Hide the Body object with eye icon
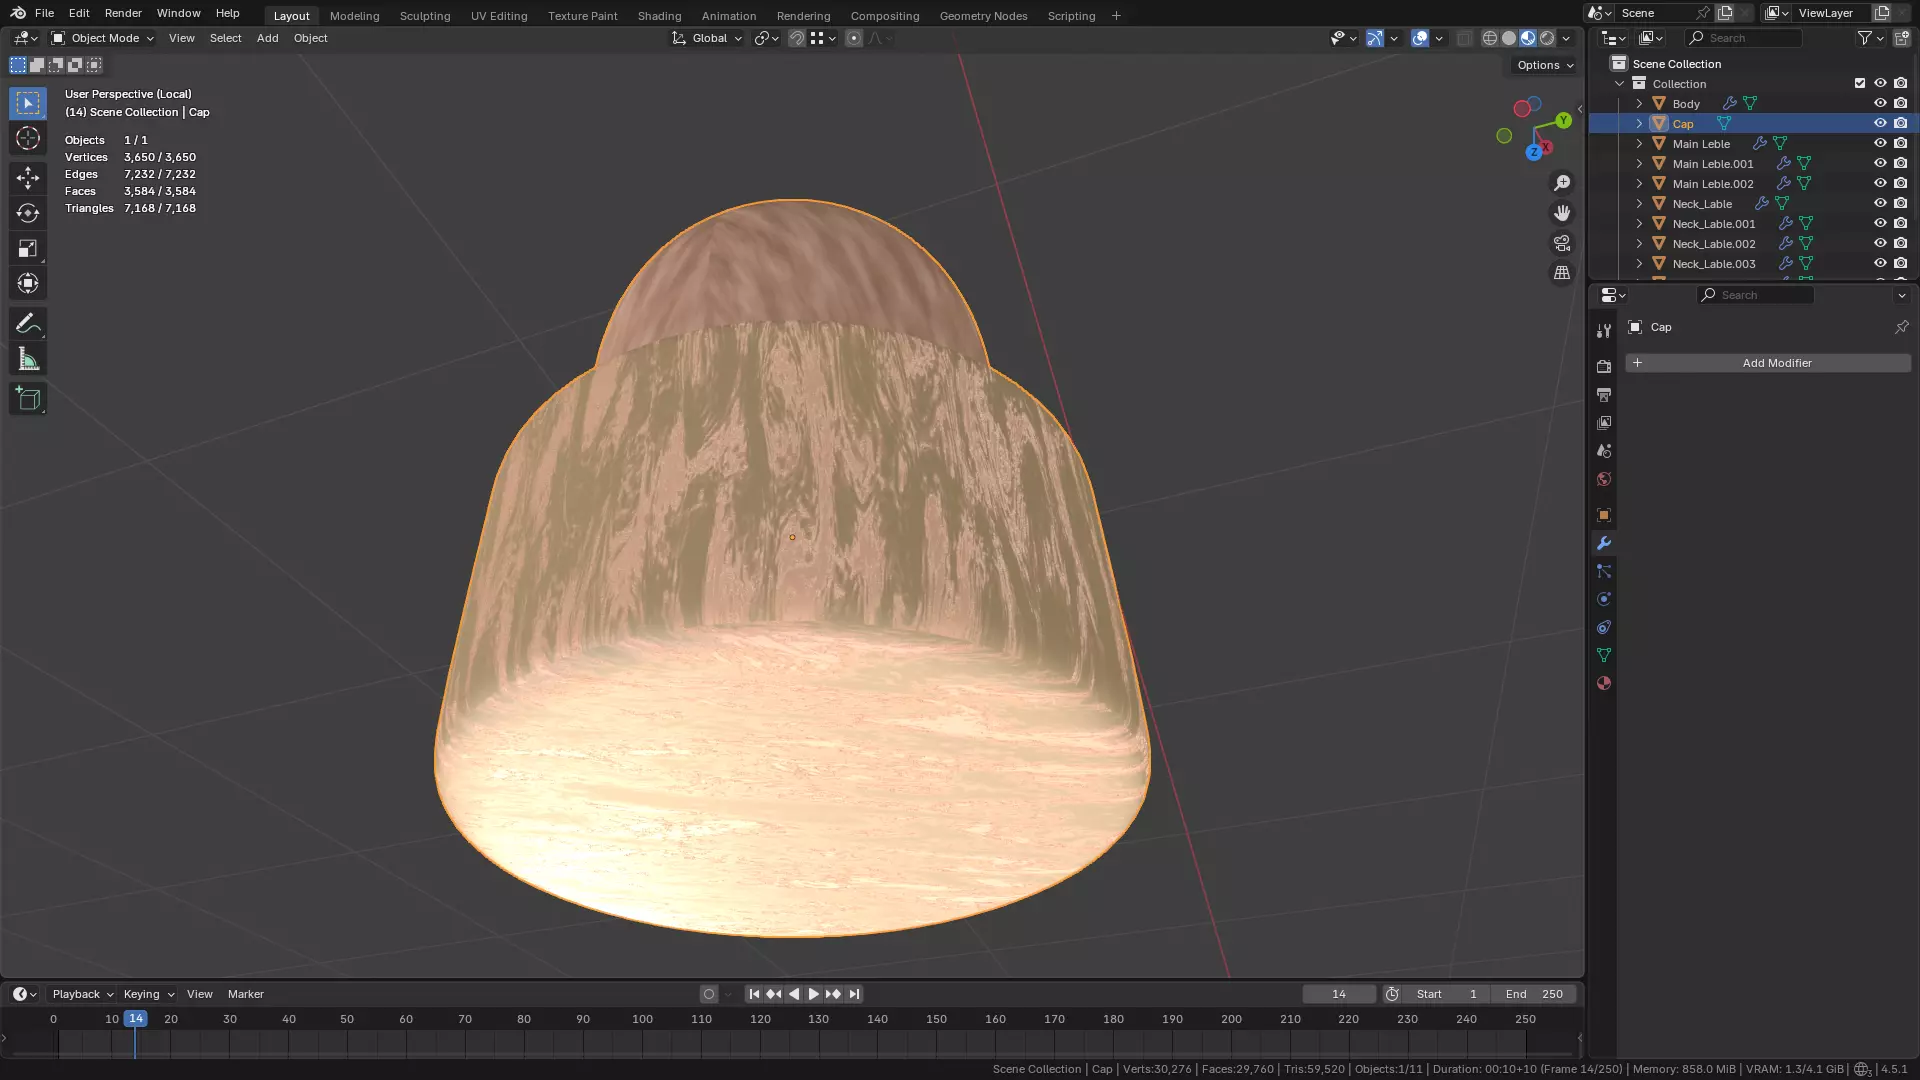 coord(1880,104)
